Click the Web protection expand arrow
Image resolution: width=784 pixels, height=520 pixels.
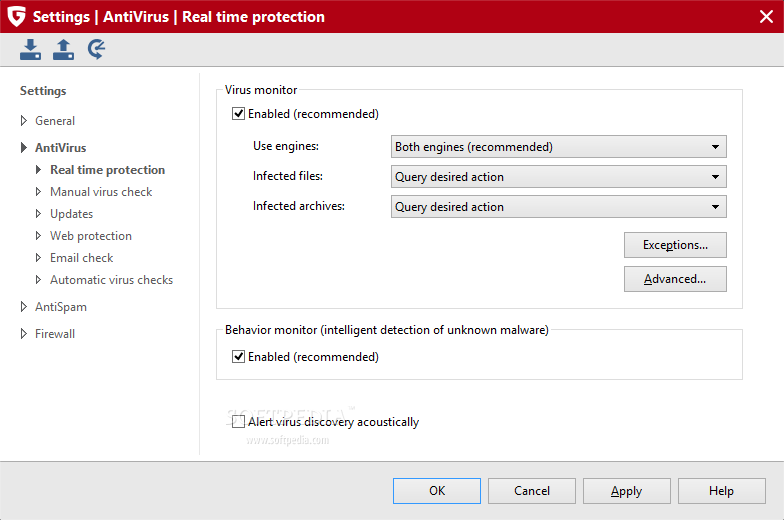click(x=38, y=236)
